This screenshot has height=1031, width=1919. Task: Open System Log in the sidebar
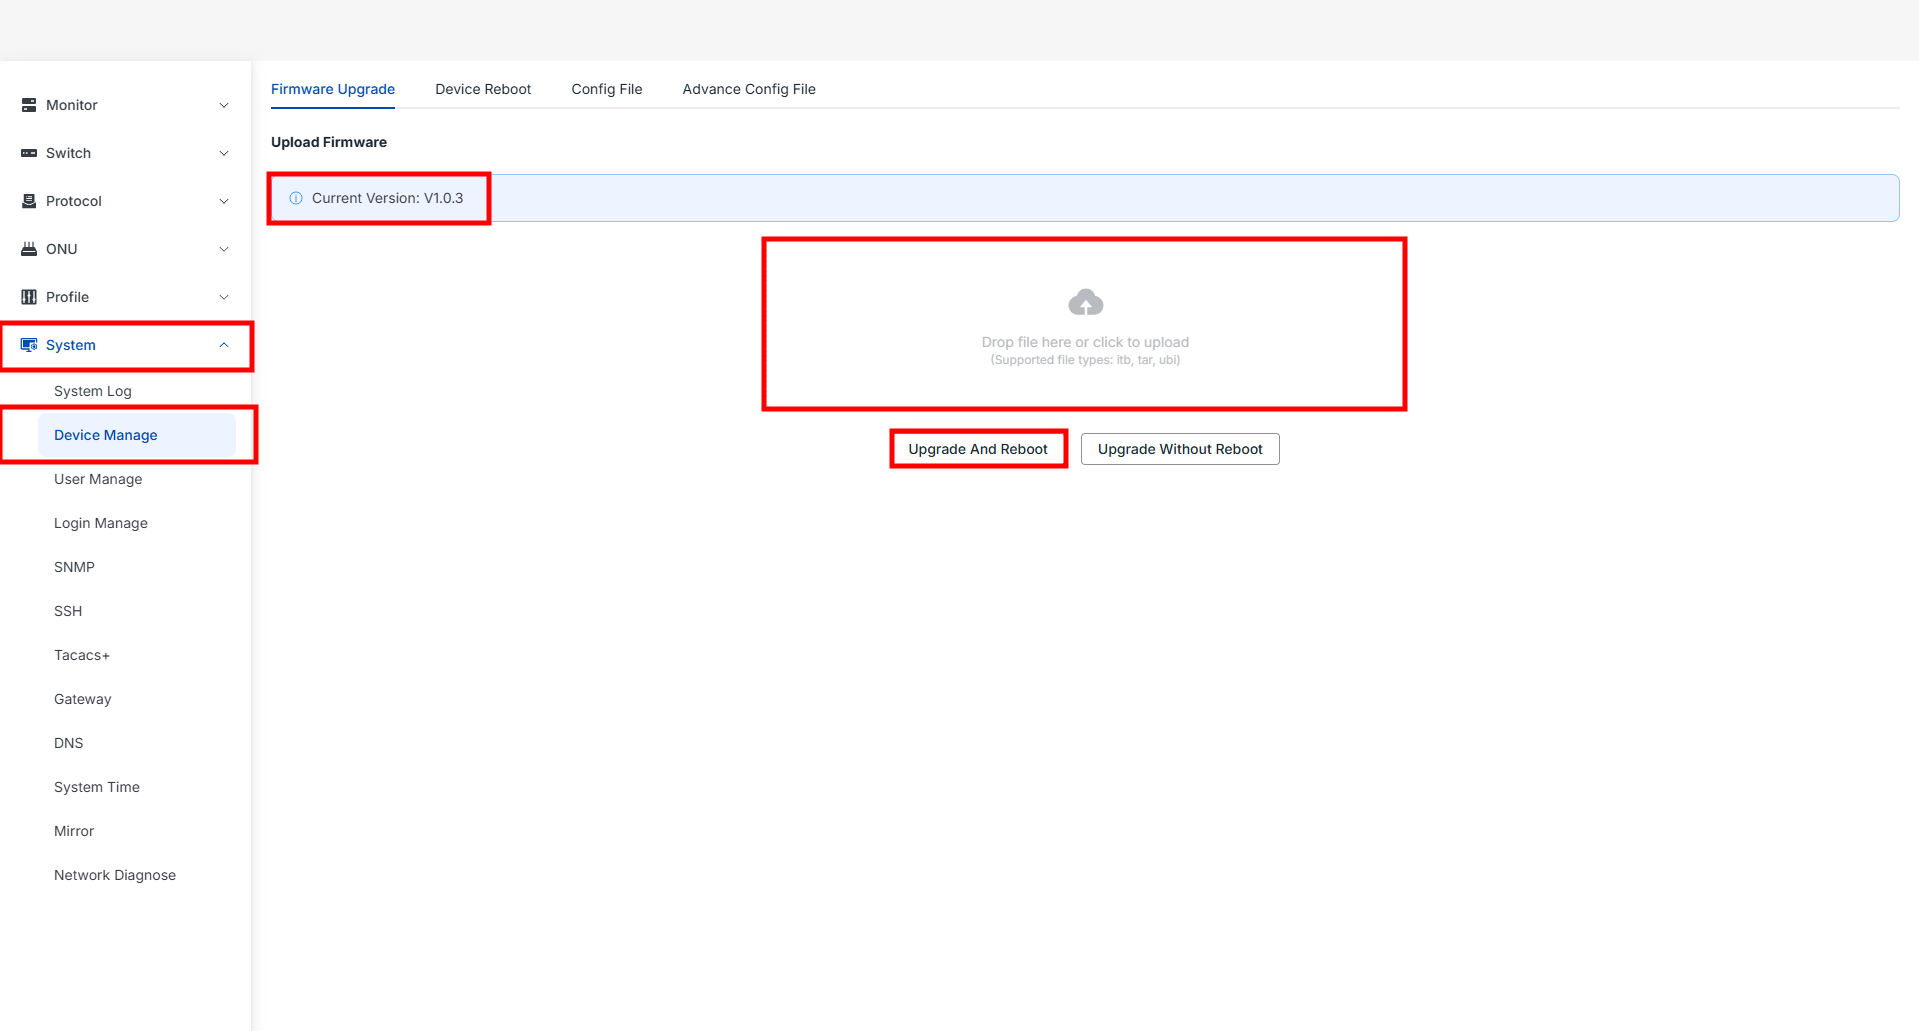coord(93,391)
